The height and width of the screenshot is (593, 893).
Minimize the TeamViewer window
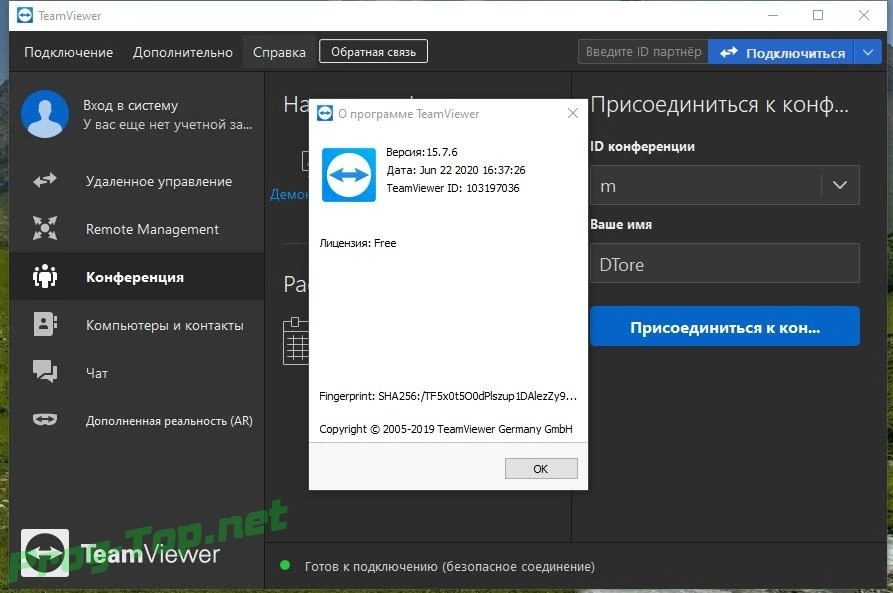(x=773, y=15)
